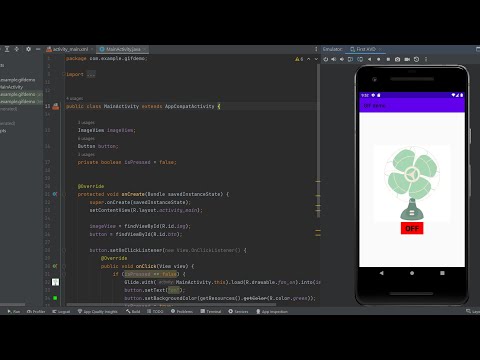Tap the phone's recent apps button
This screenshot has height=360, width=480.
click(442, 273)
